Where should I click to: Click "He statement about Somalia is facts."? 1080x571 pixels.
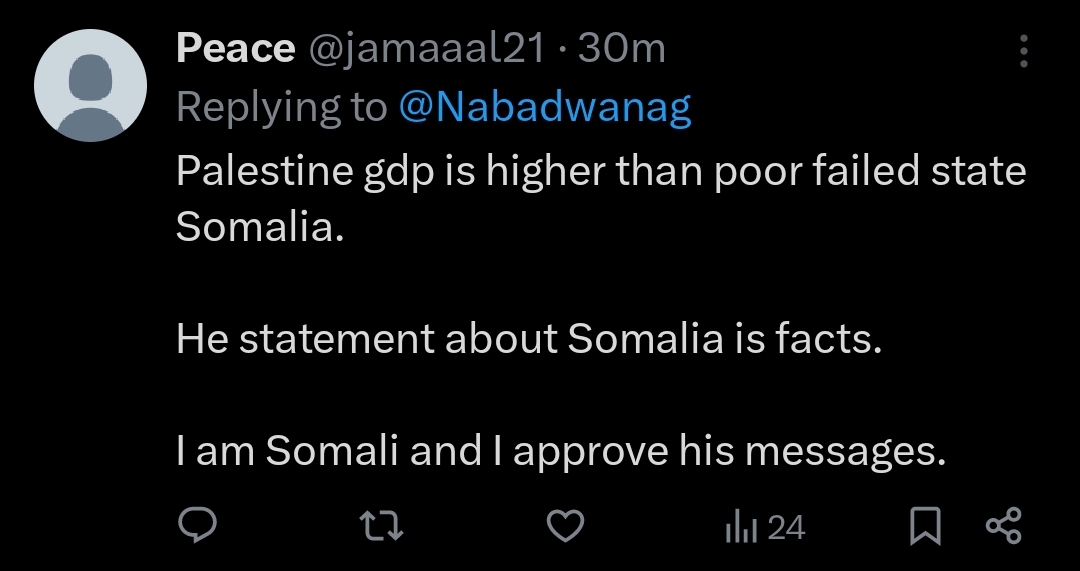529,340
